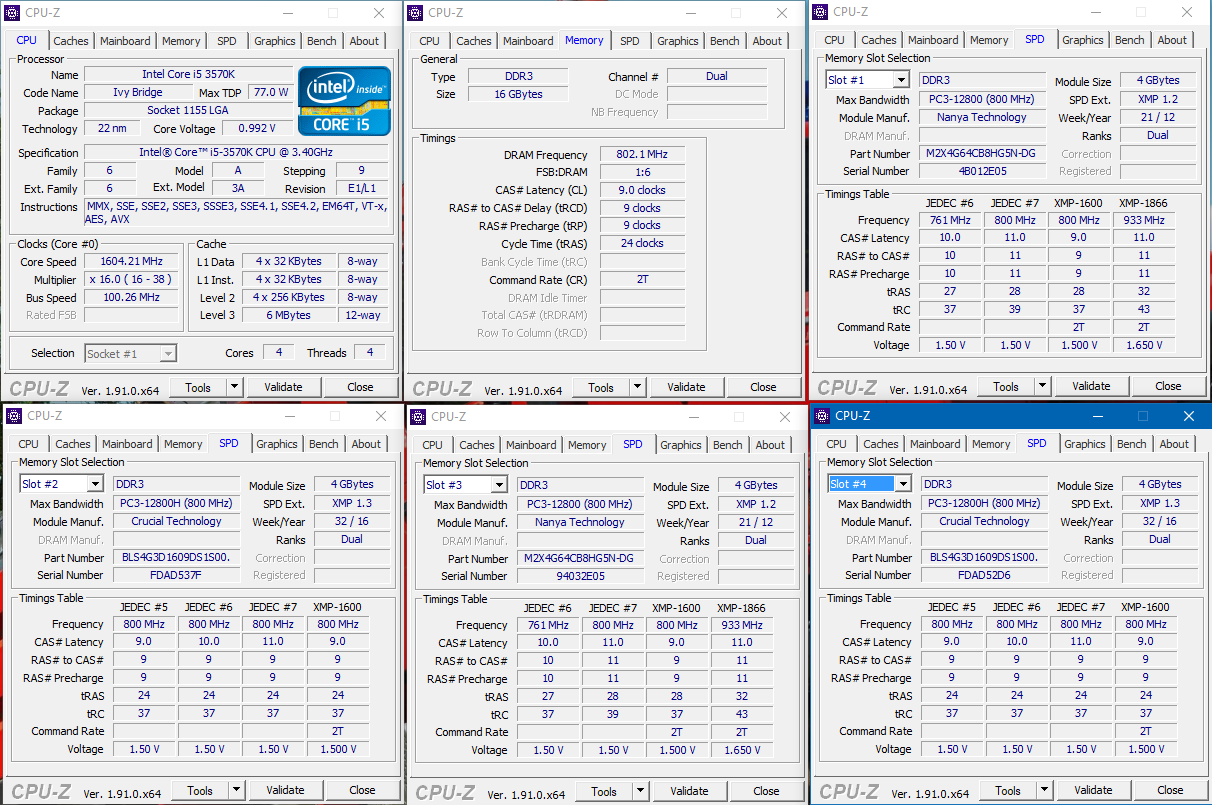Click Validate in the Slot #3 window
Screen dimensions: 1212x805
(689, 791)
